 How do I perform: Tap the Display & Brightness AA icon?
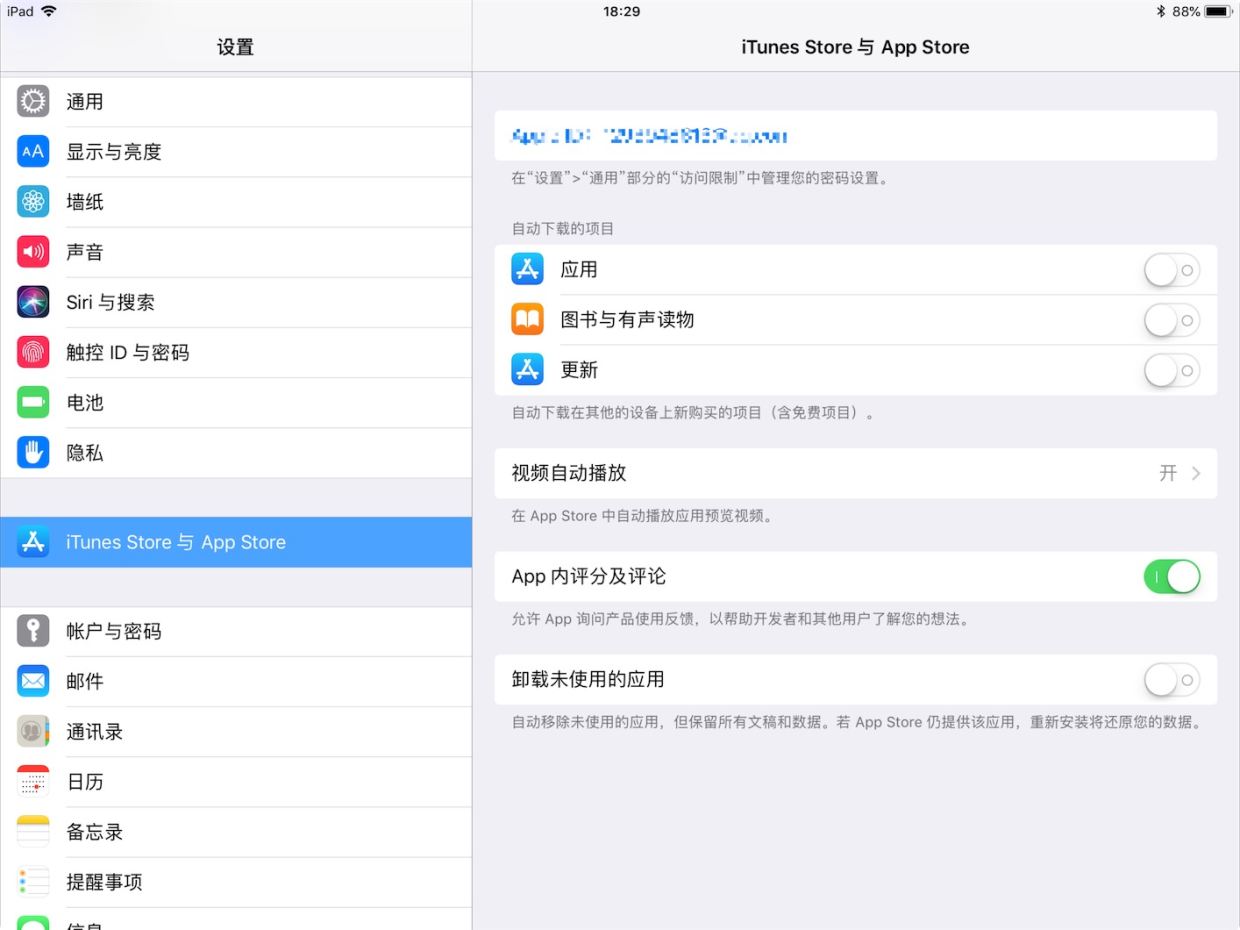(33, 151)
